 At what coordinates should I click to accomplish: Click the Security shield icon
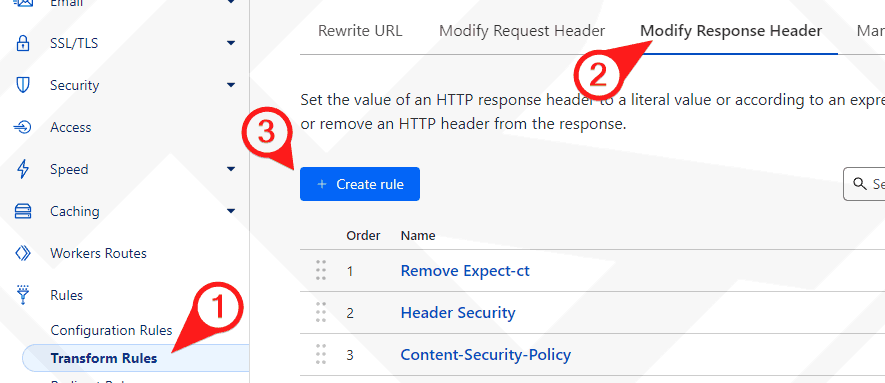coord(23,85)
